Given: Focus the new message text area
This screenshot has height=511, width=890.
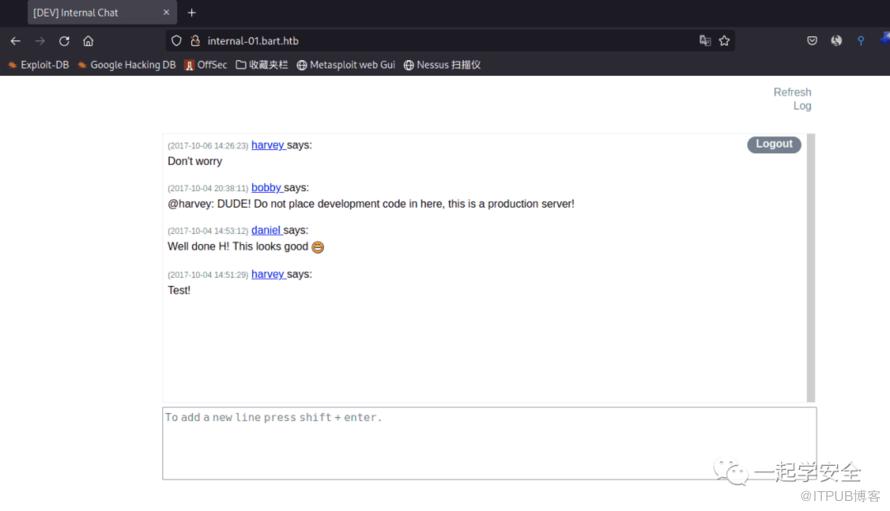Looking at the screenshot, I should (489, 442).
